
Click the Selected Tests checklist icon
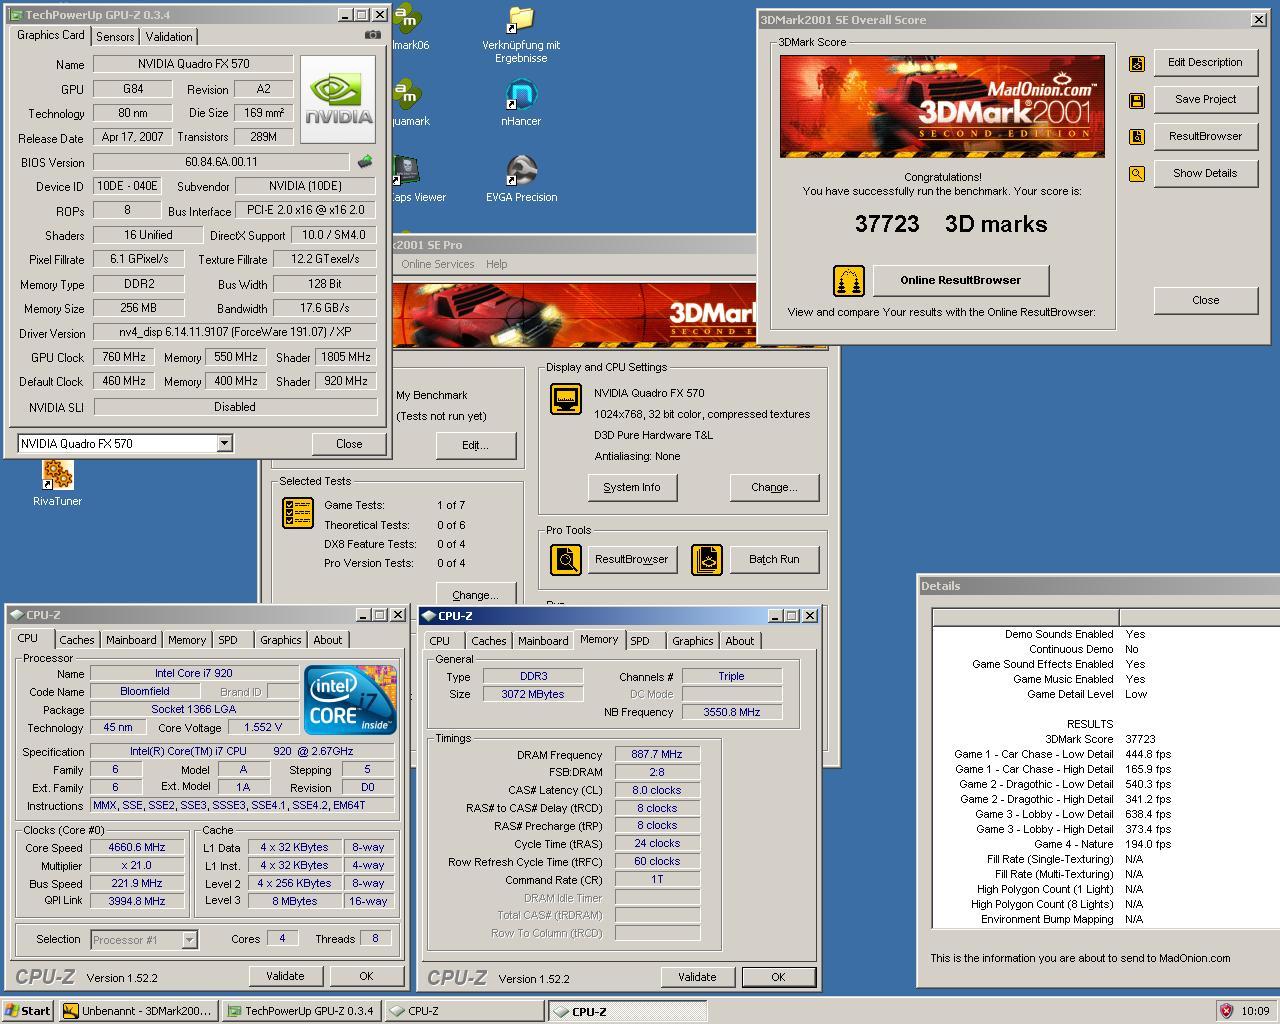(x=298, y=513)
